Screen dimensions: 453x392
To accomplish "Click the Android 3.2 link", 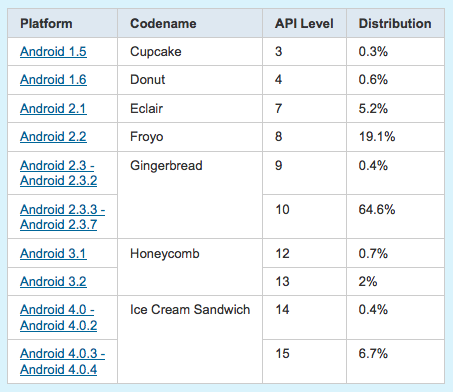I will (x=53, y=282).
